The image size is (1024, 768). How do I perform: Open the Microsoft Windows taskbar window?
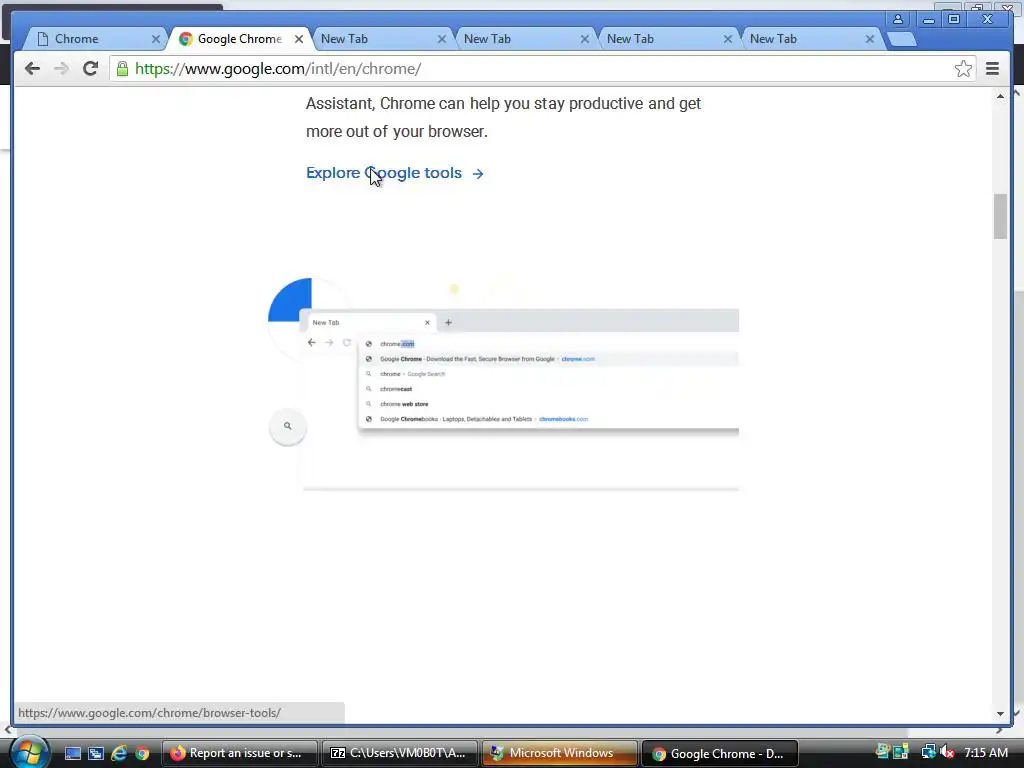click(x=560, y=753)
